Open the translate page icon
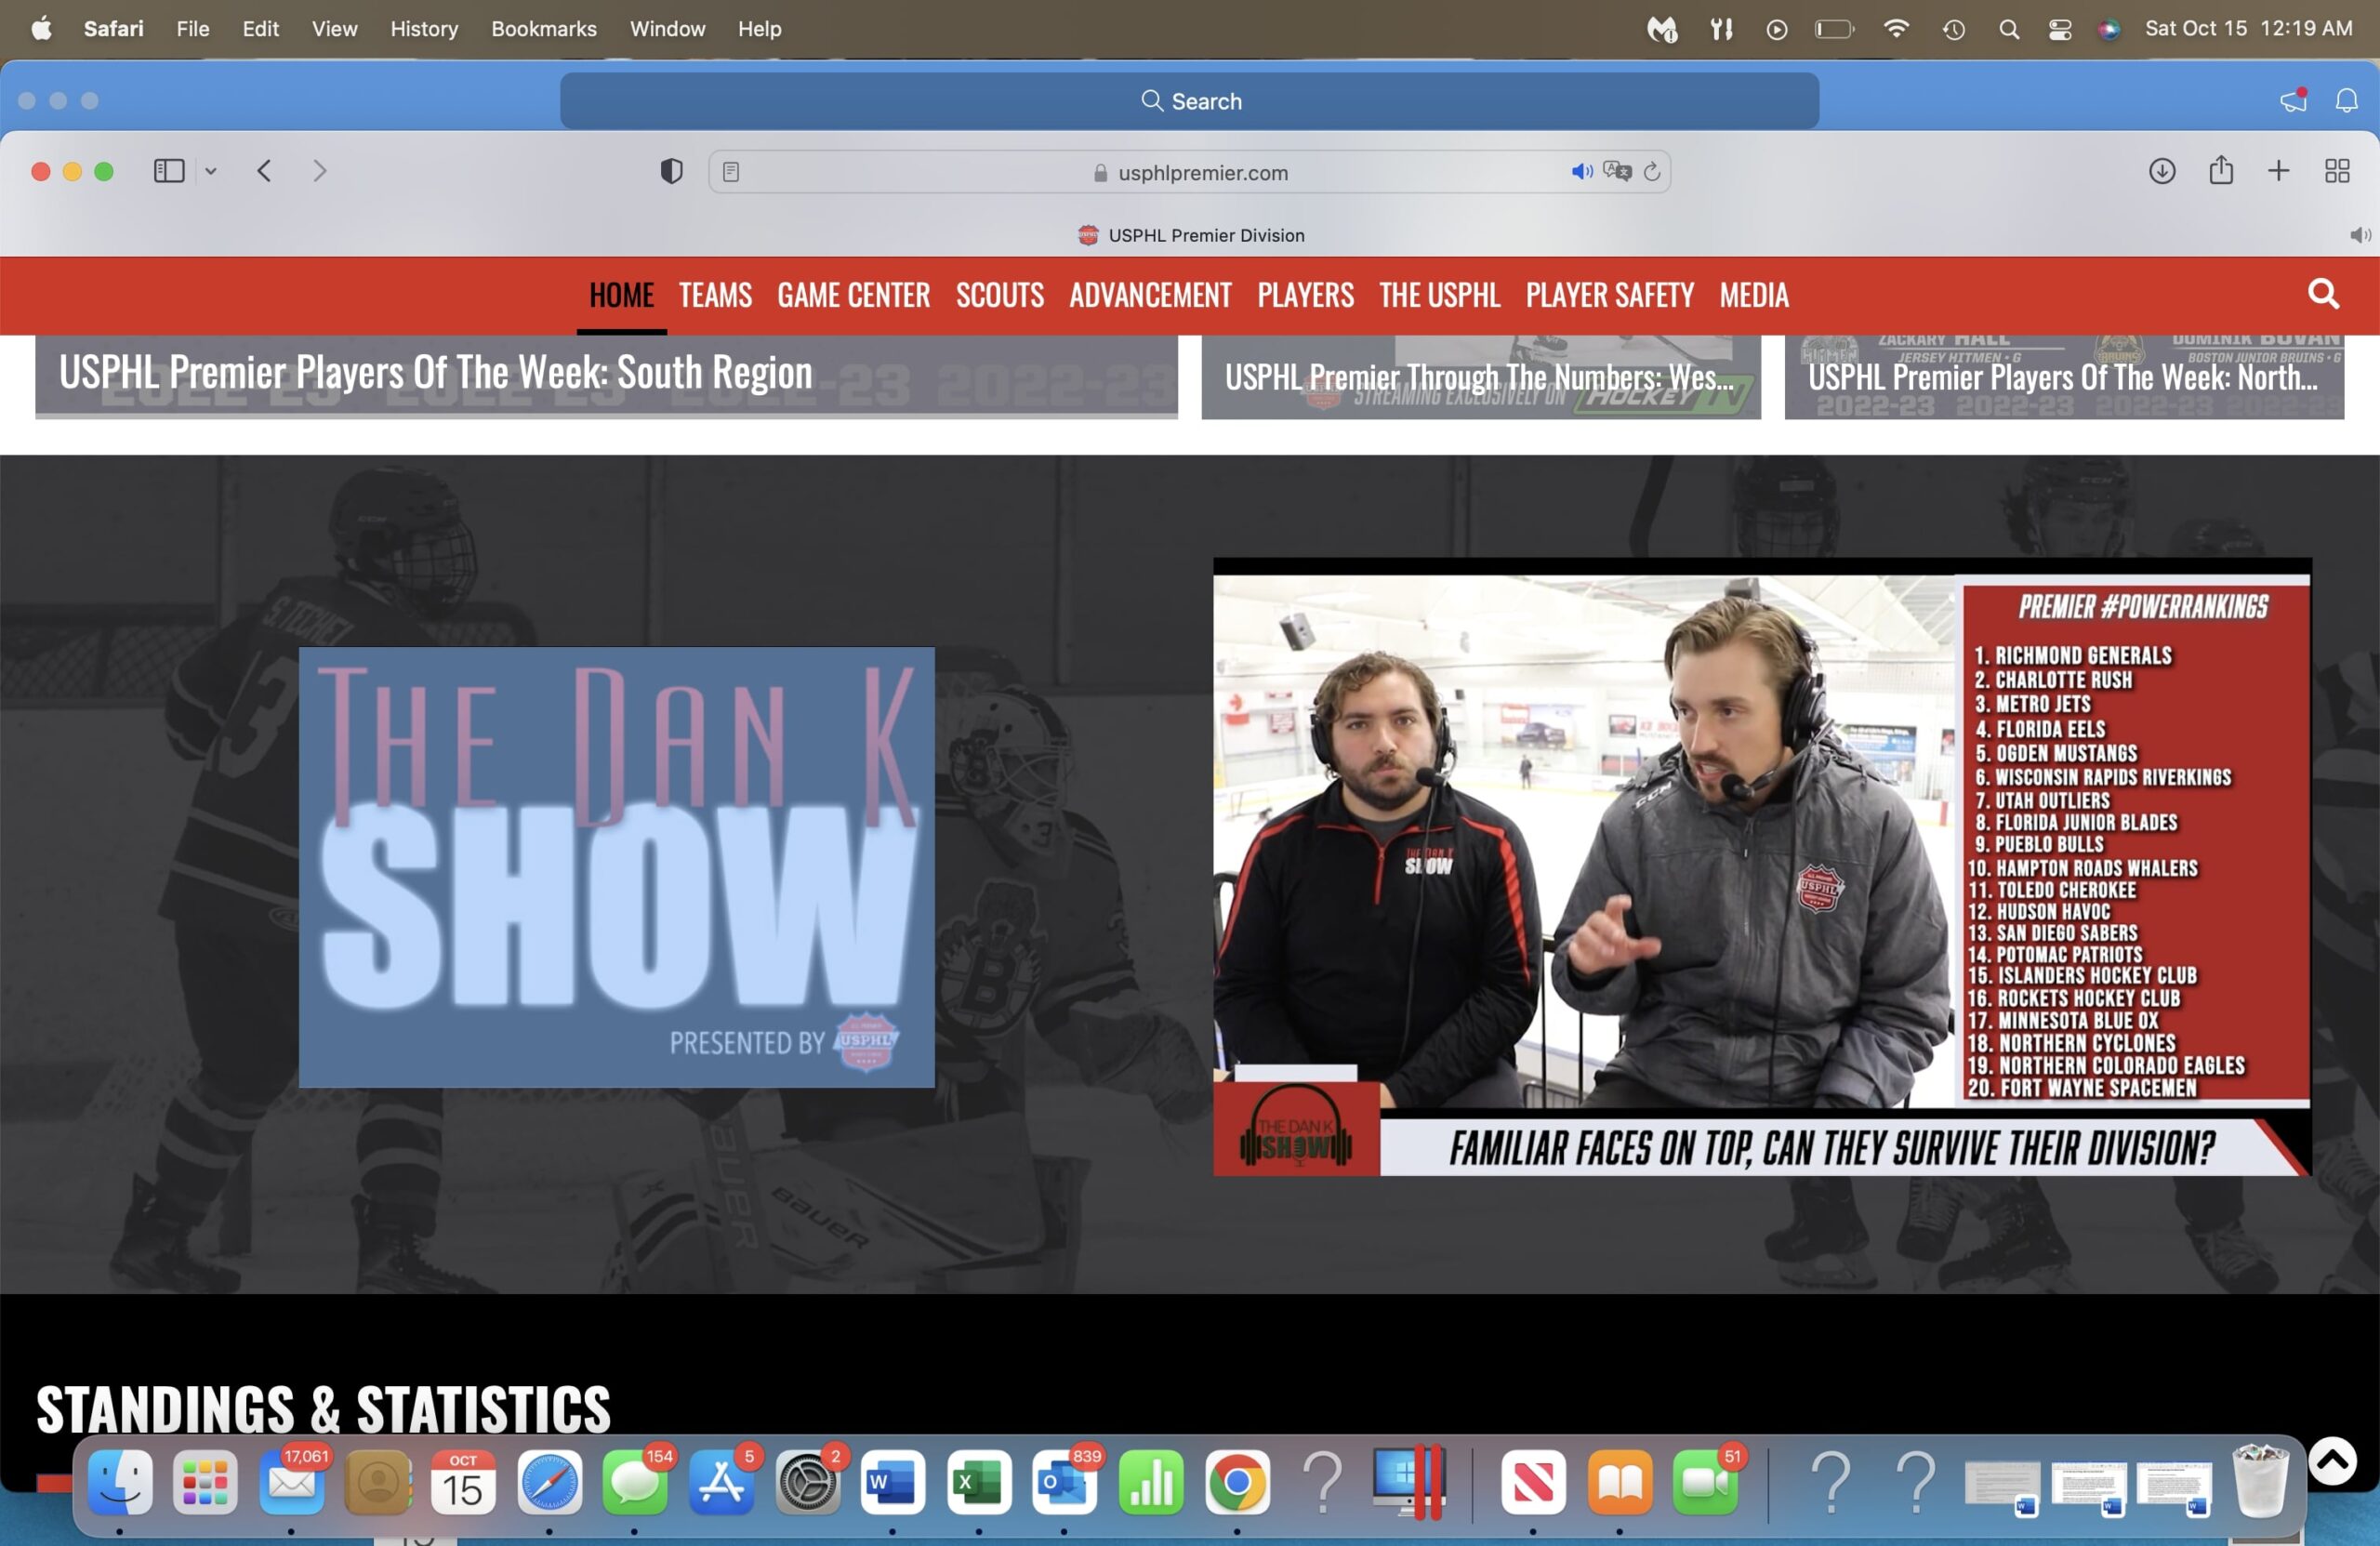Image resolution: width=2380 pixels, height=1546 pixels. tap(1617, 171)
